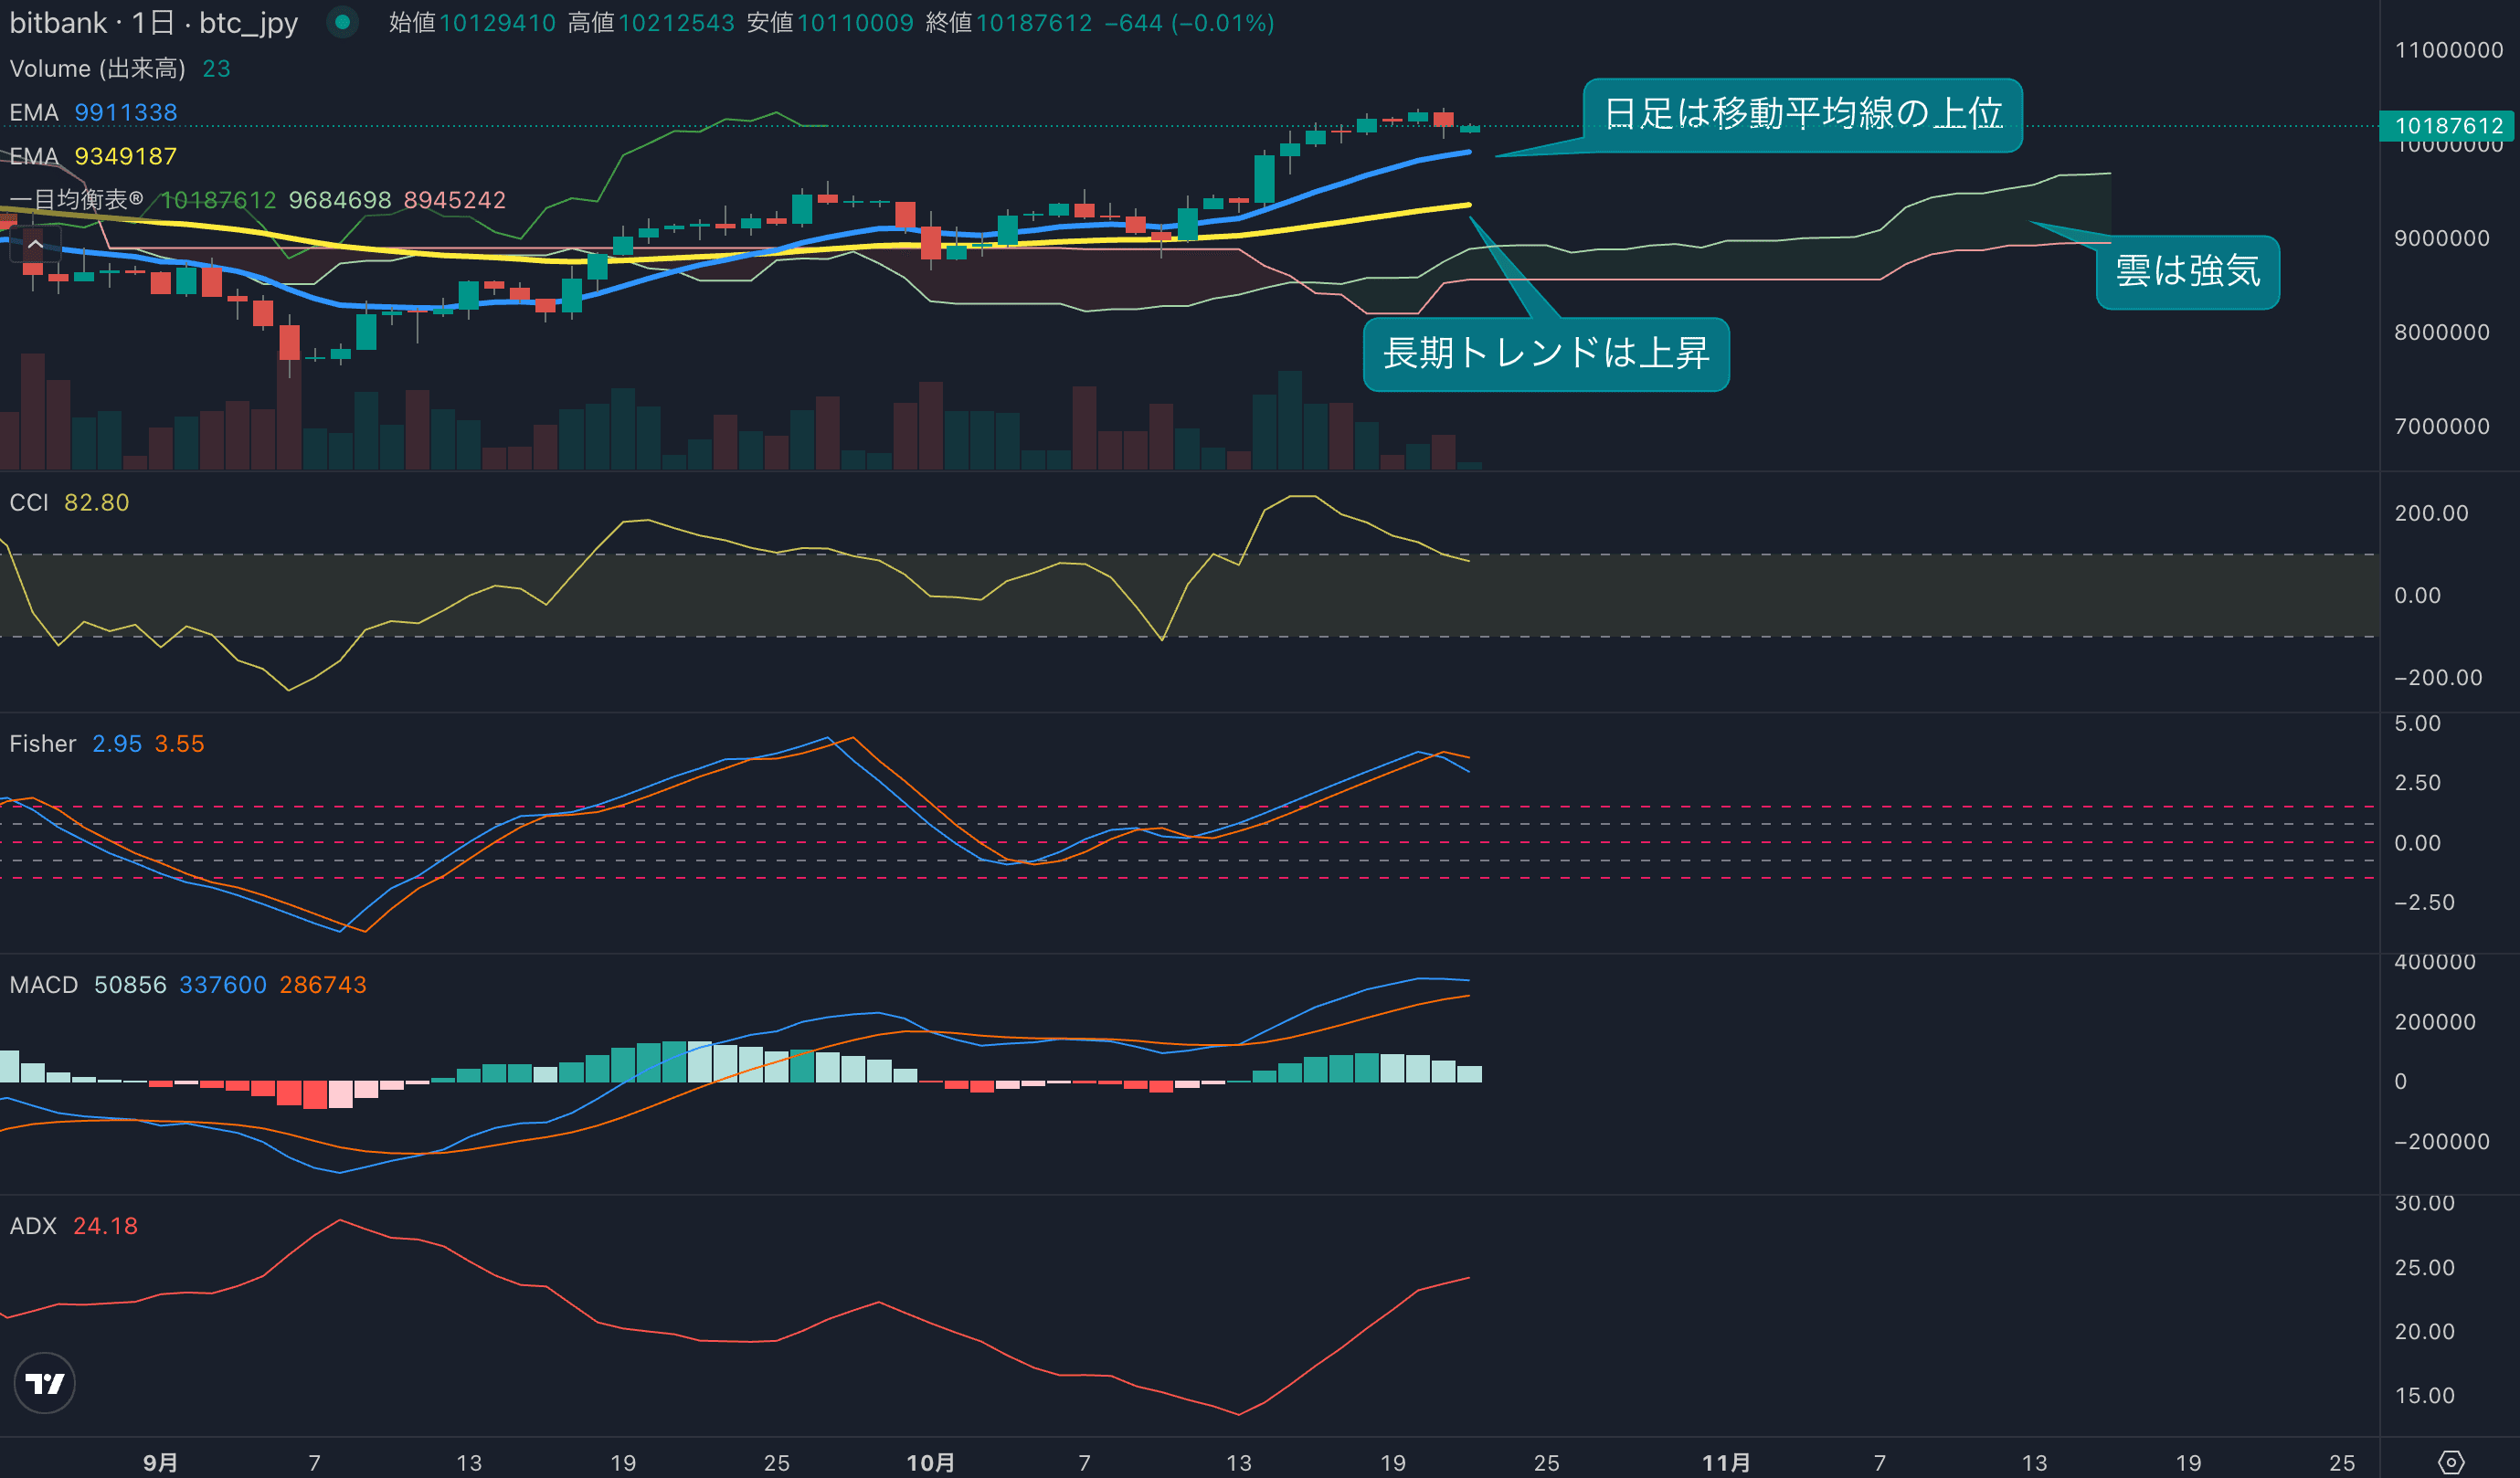The height and width of the screenshot is (1478, 2520).
Task: Collapse the indicator legend with chevron
Action: point(35,244)
